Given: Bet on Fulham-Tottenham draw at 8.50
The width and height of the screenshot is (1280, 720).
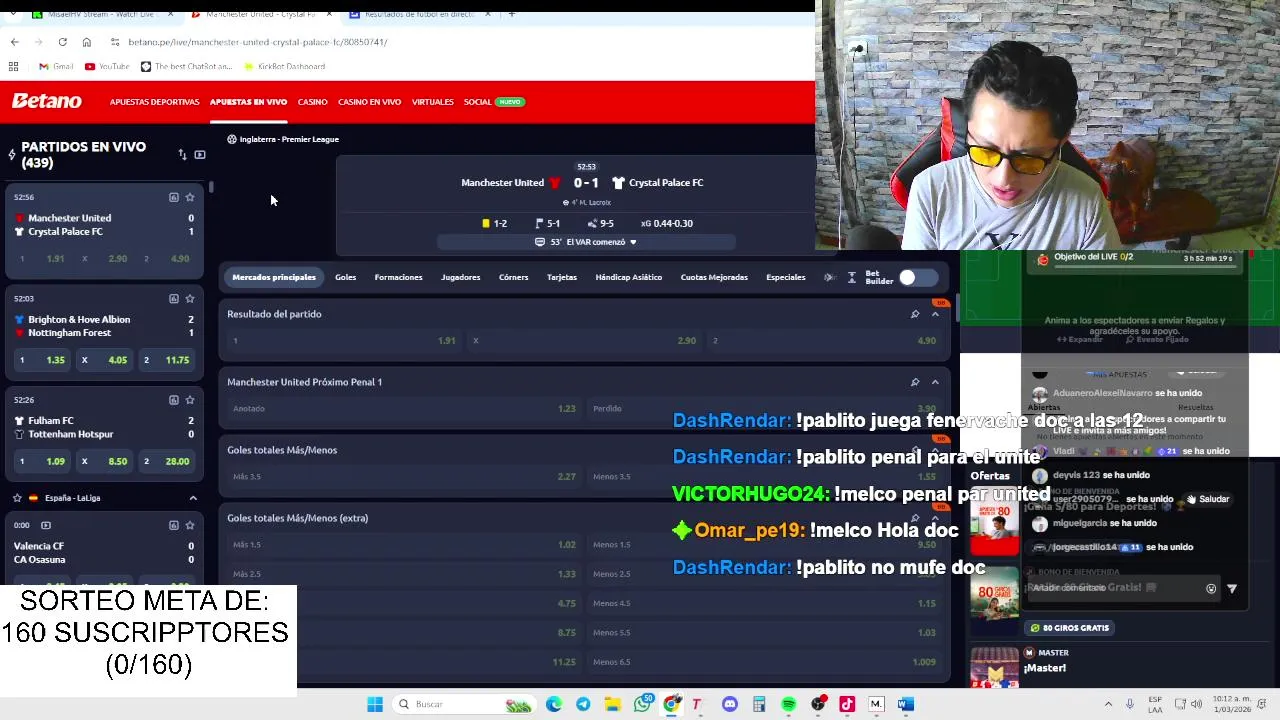Looking at the screenshot, I should click(103, 461).
